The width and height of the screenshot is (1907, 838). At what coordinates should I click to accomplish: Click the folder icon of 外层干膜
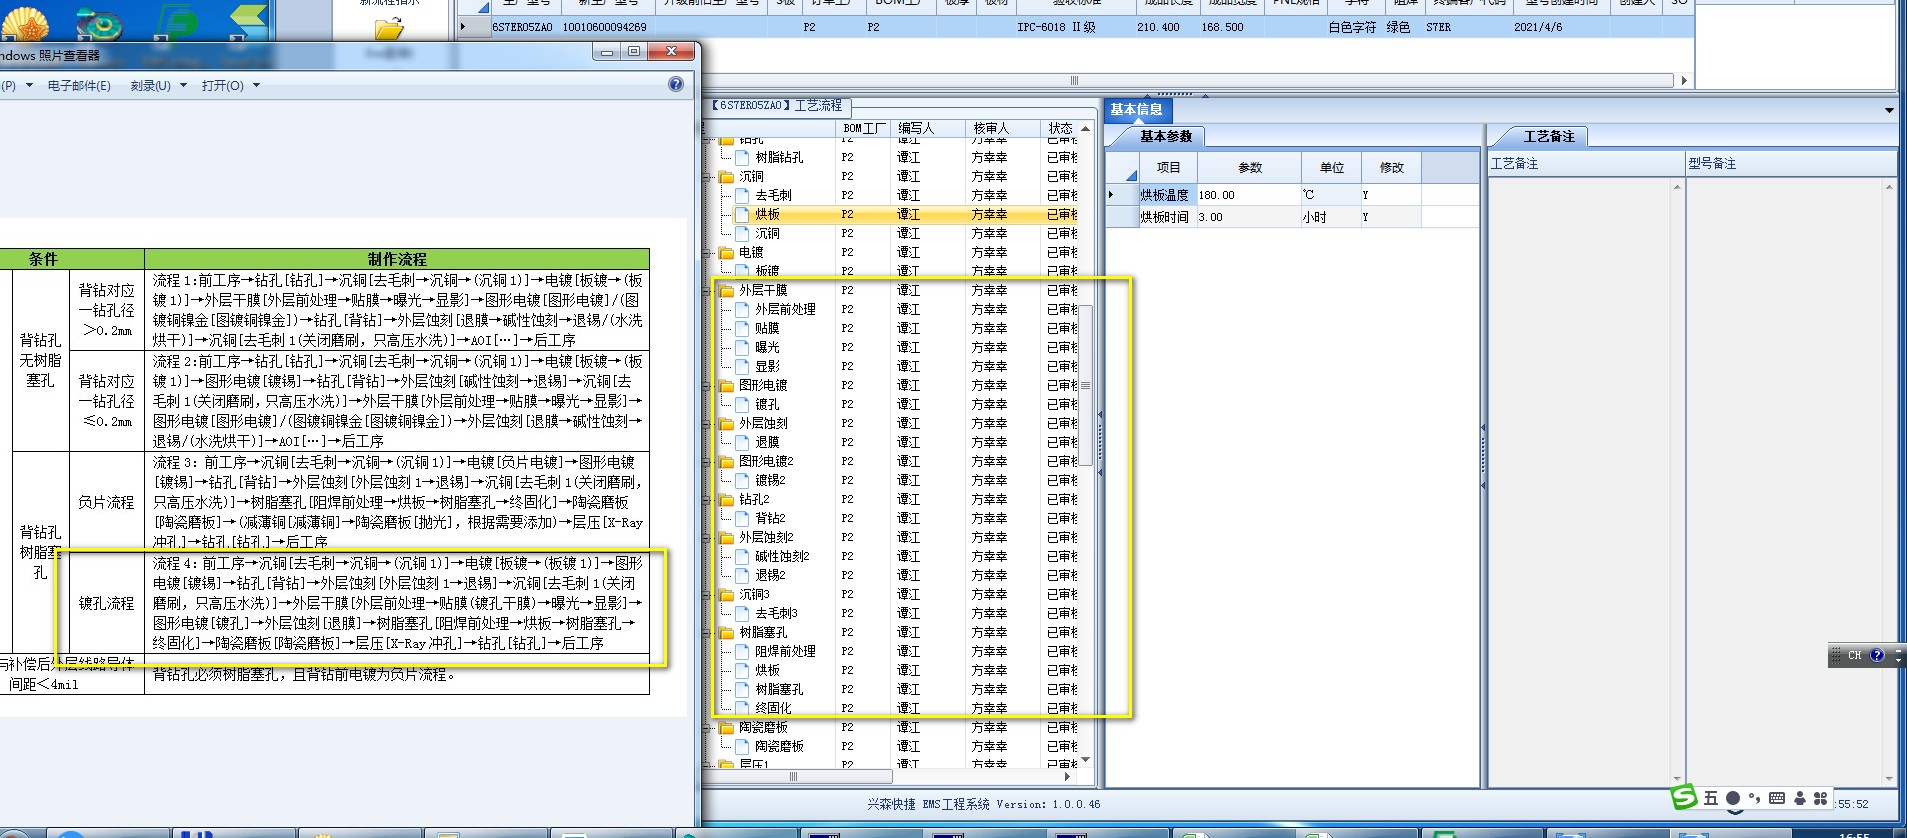tap(727, 290)
